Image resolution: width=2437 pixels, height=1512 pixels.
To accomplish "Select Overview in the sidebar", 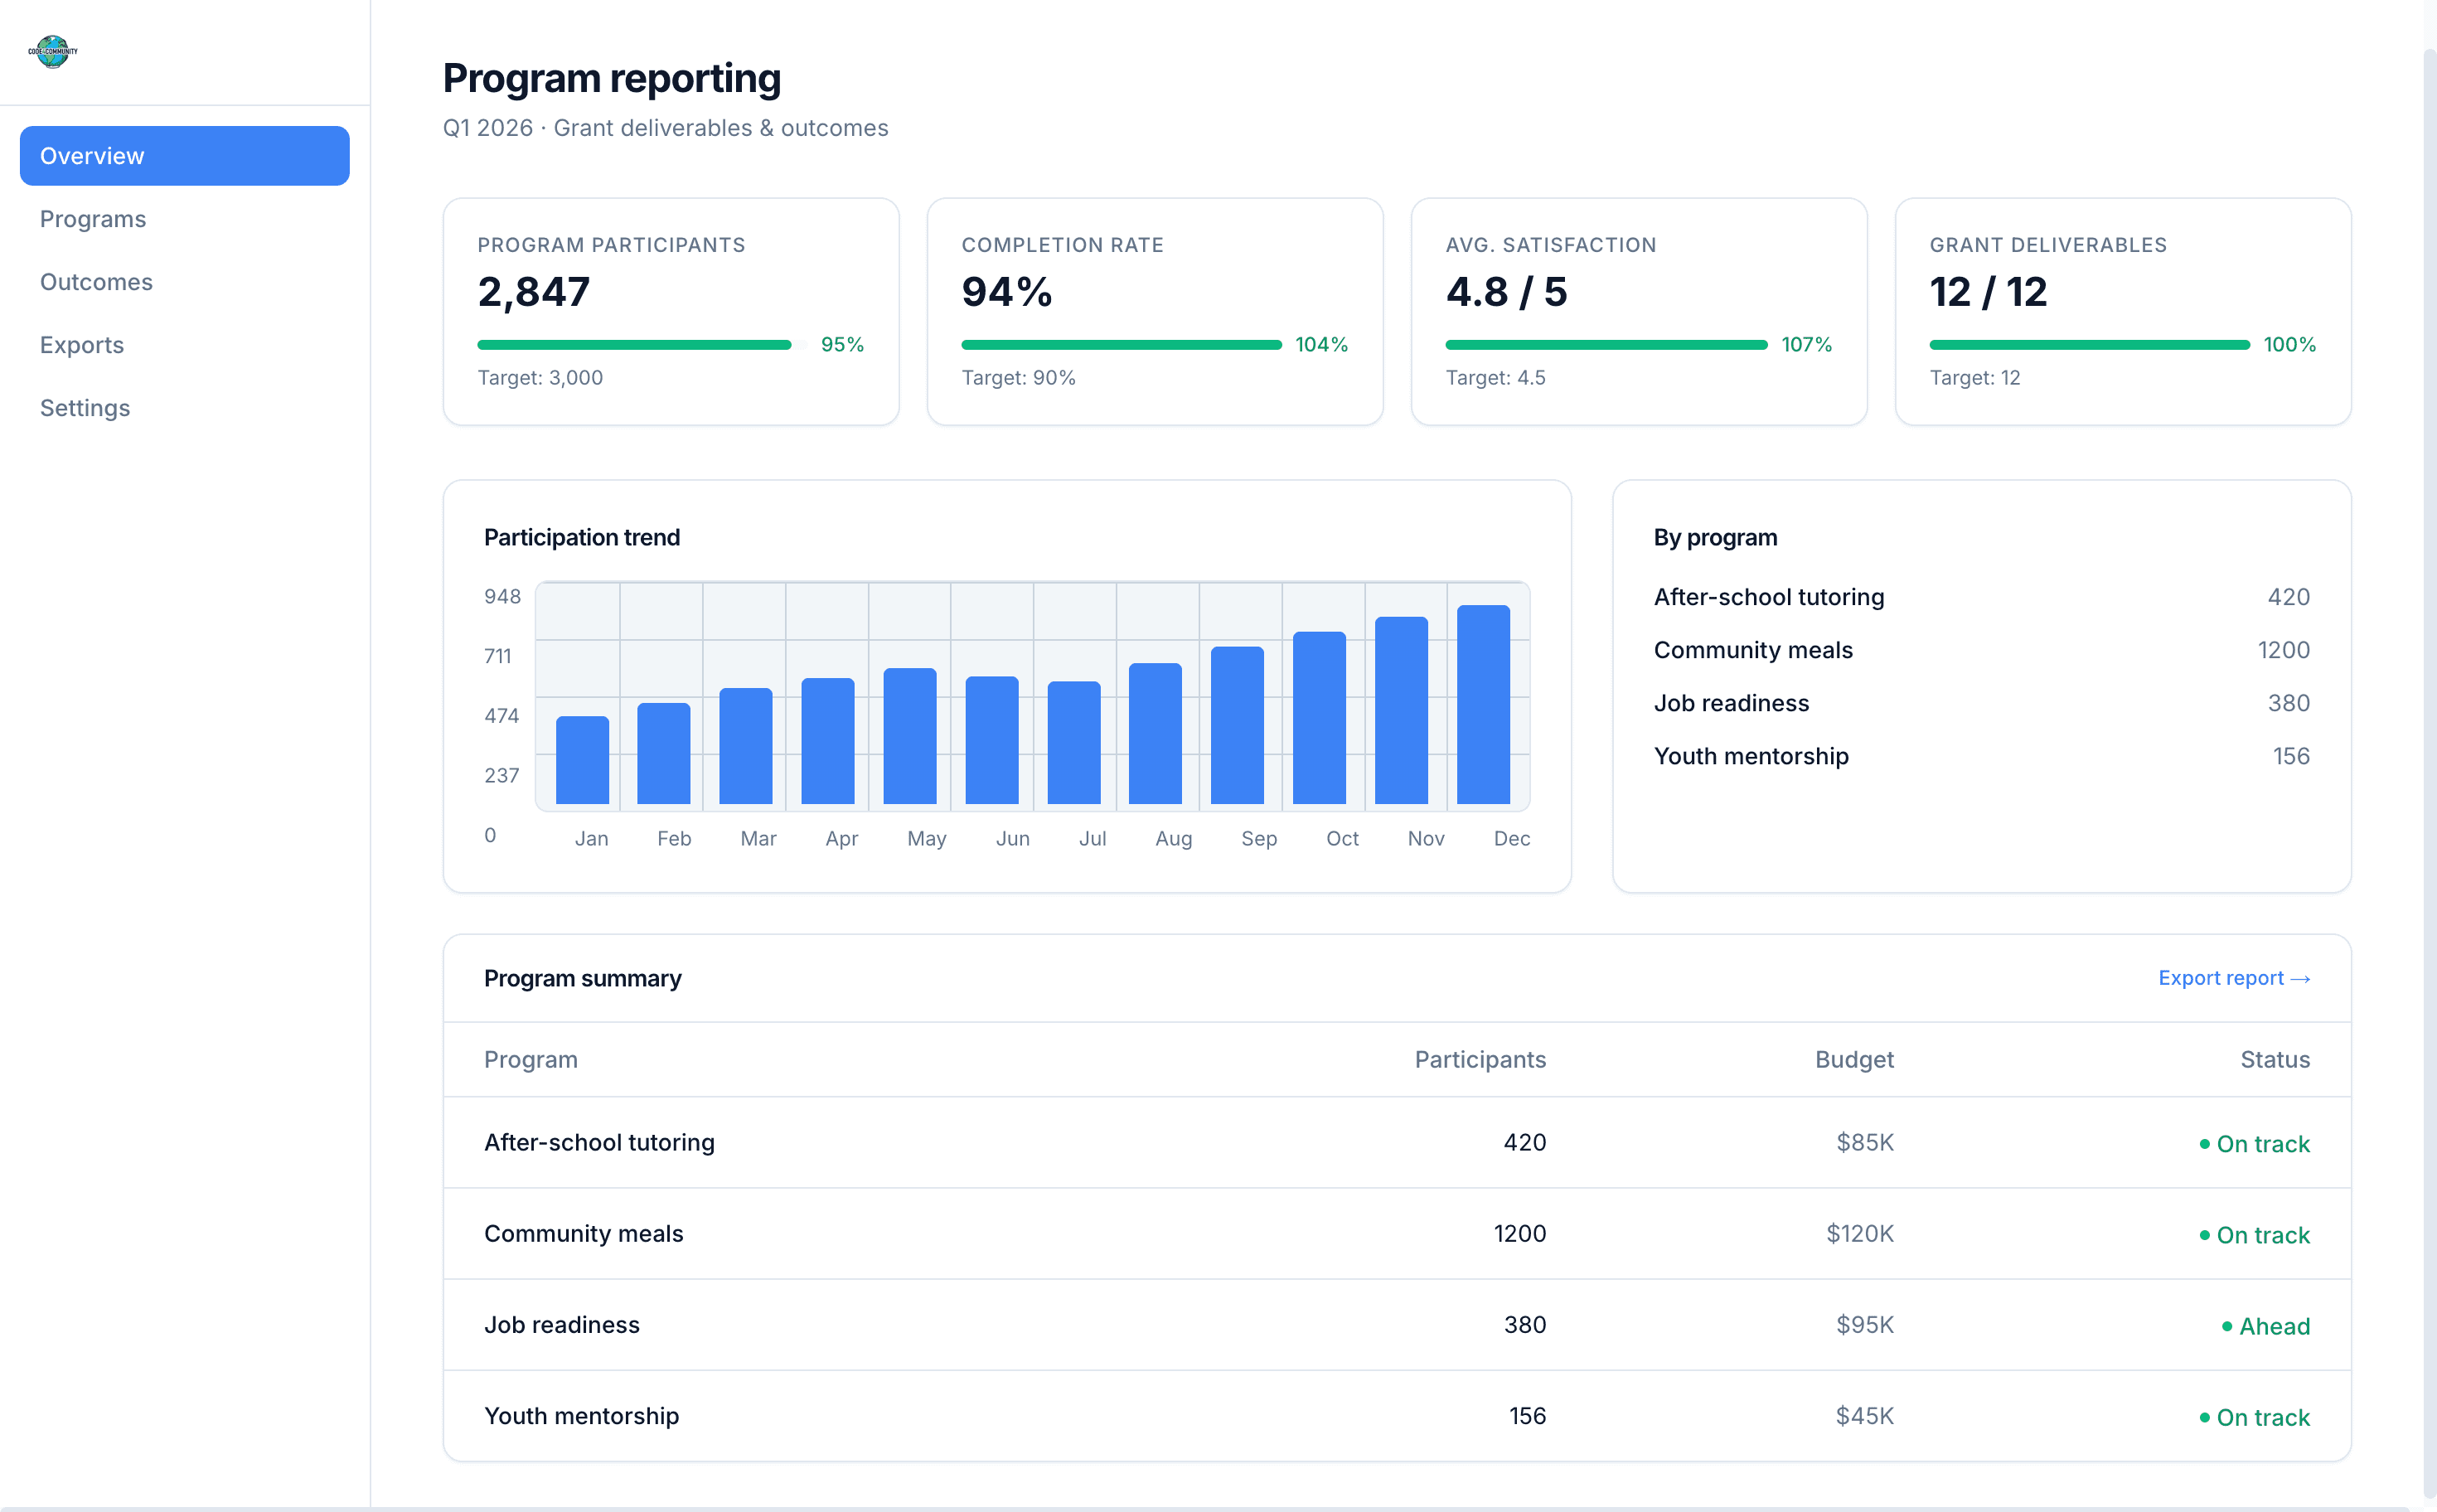I will click(92, 155).
